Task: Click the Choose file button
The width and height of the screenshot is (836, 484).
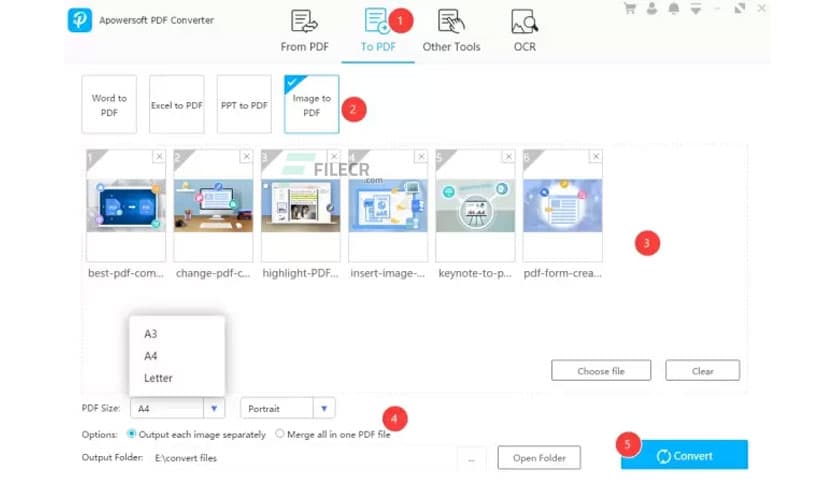Action: click(601, 370)
